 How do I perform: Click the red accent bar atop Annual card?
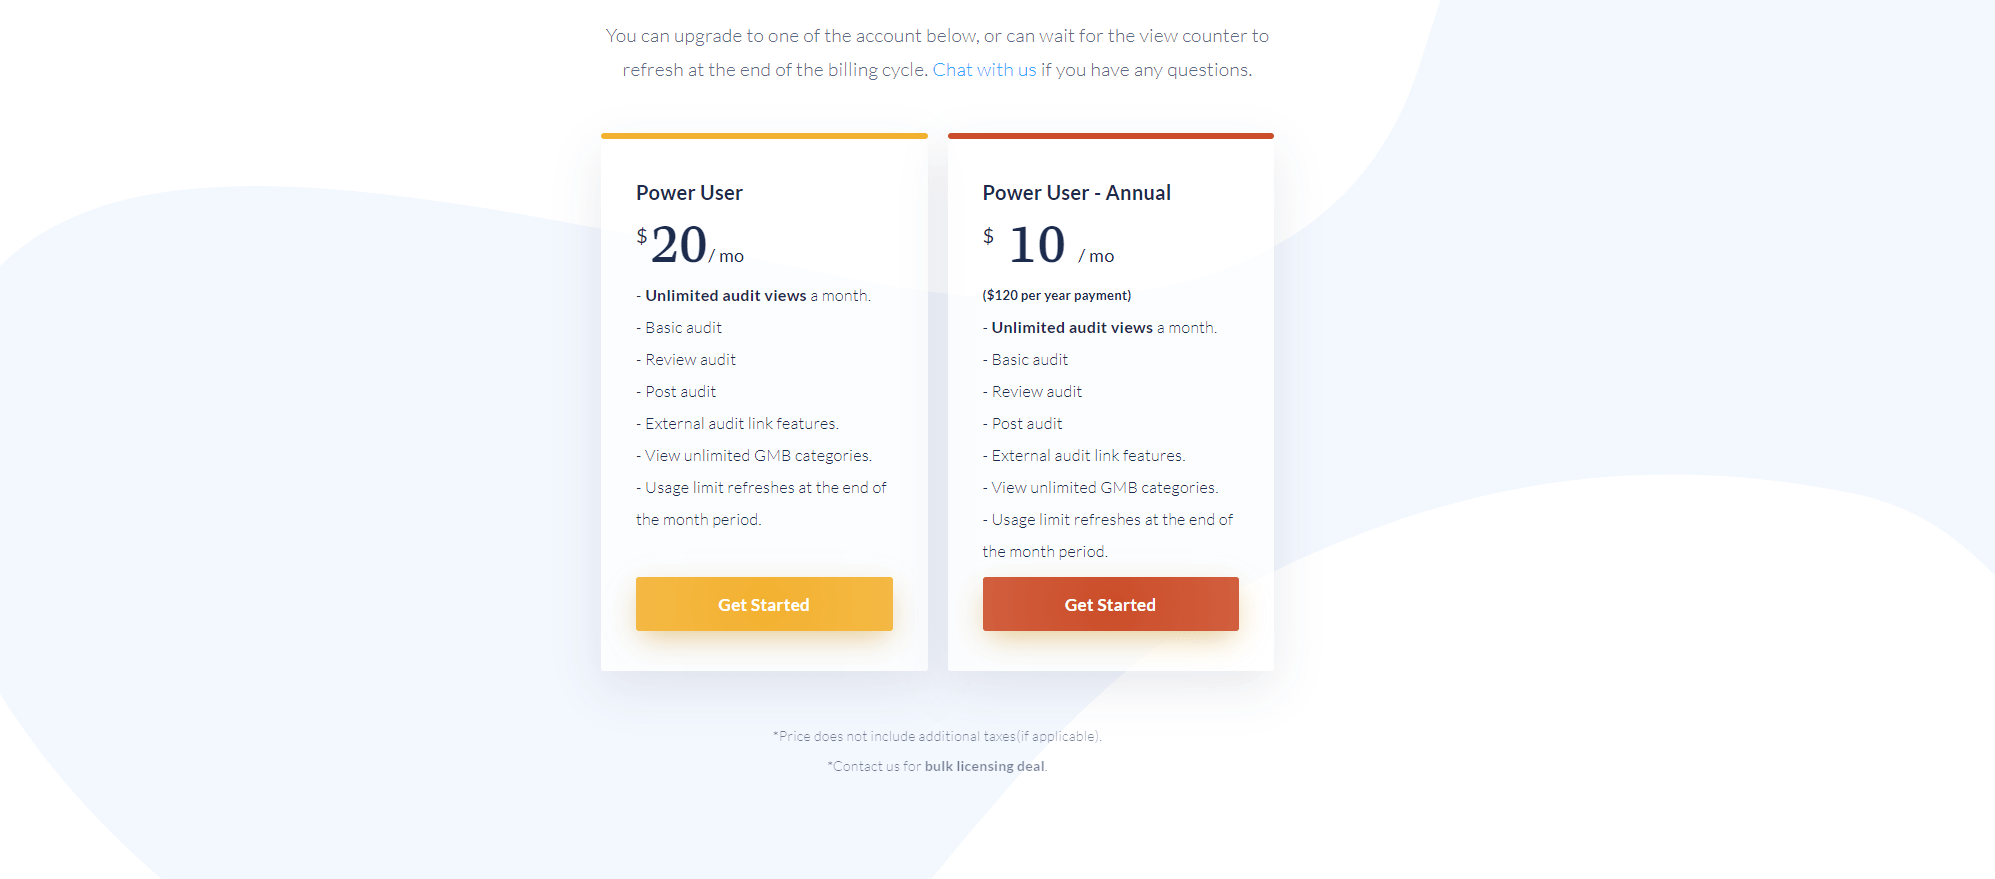pyautogui.click(x=1110, y=136)
